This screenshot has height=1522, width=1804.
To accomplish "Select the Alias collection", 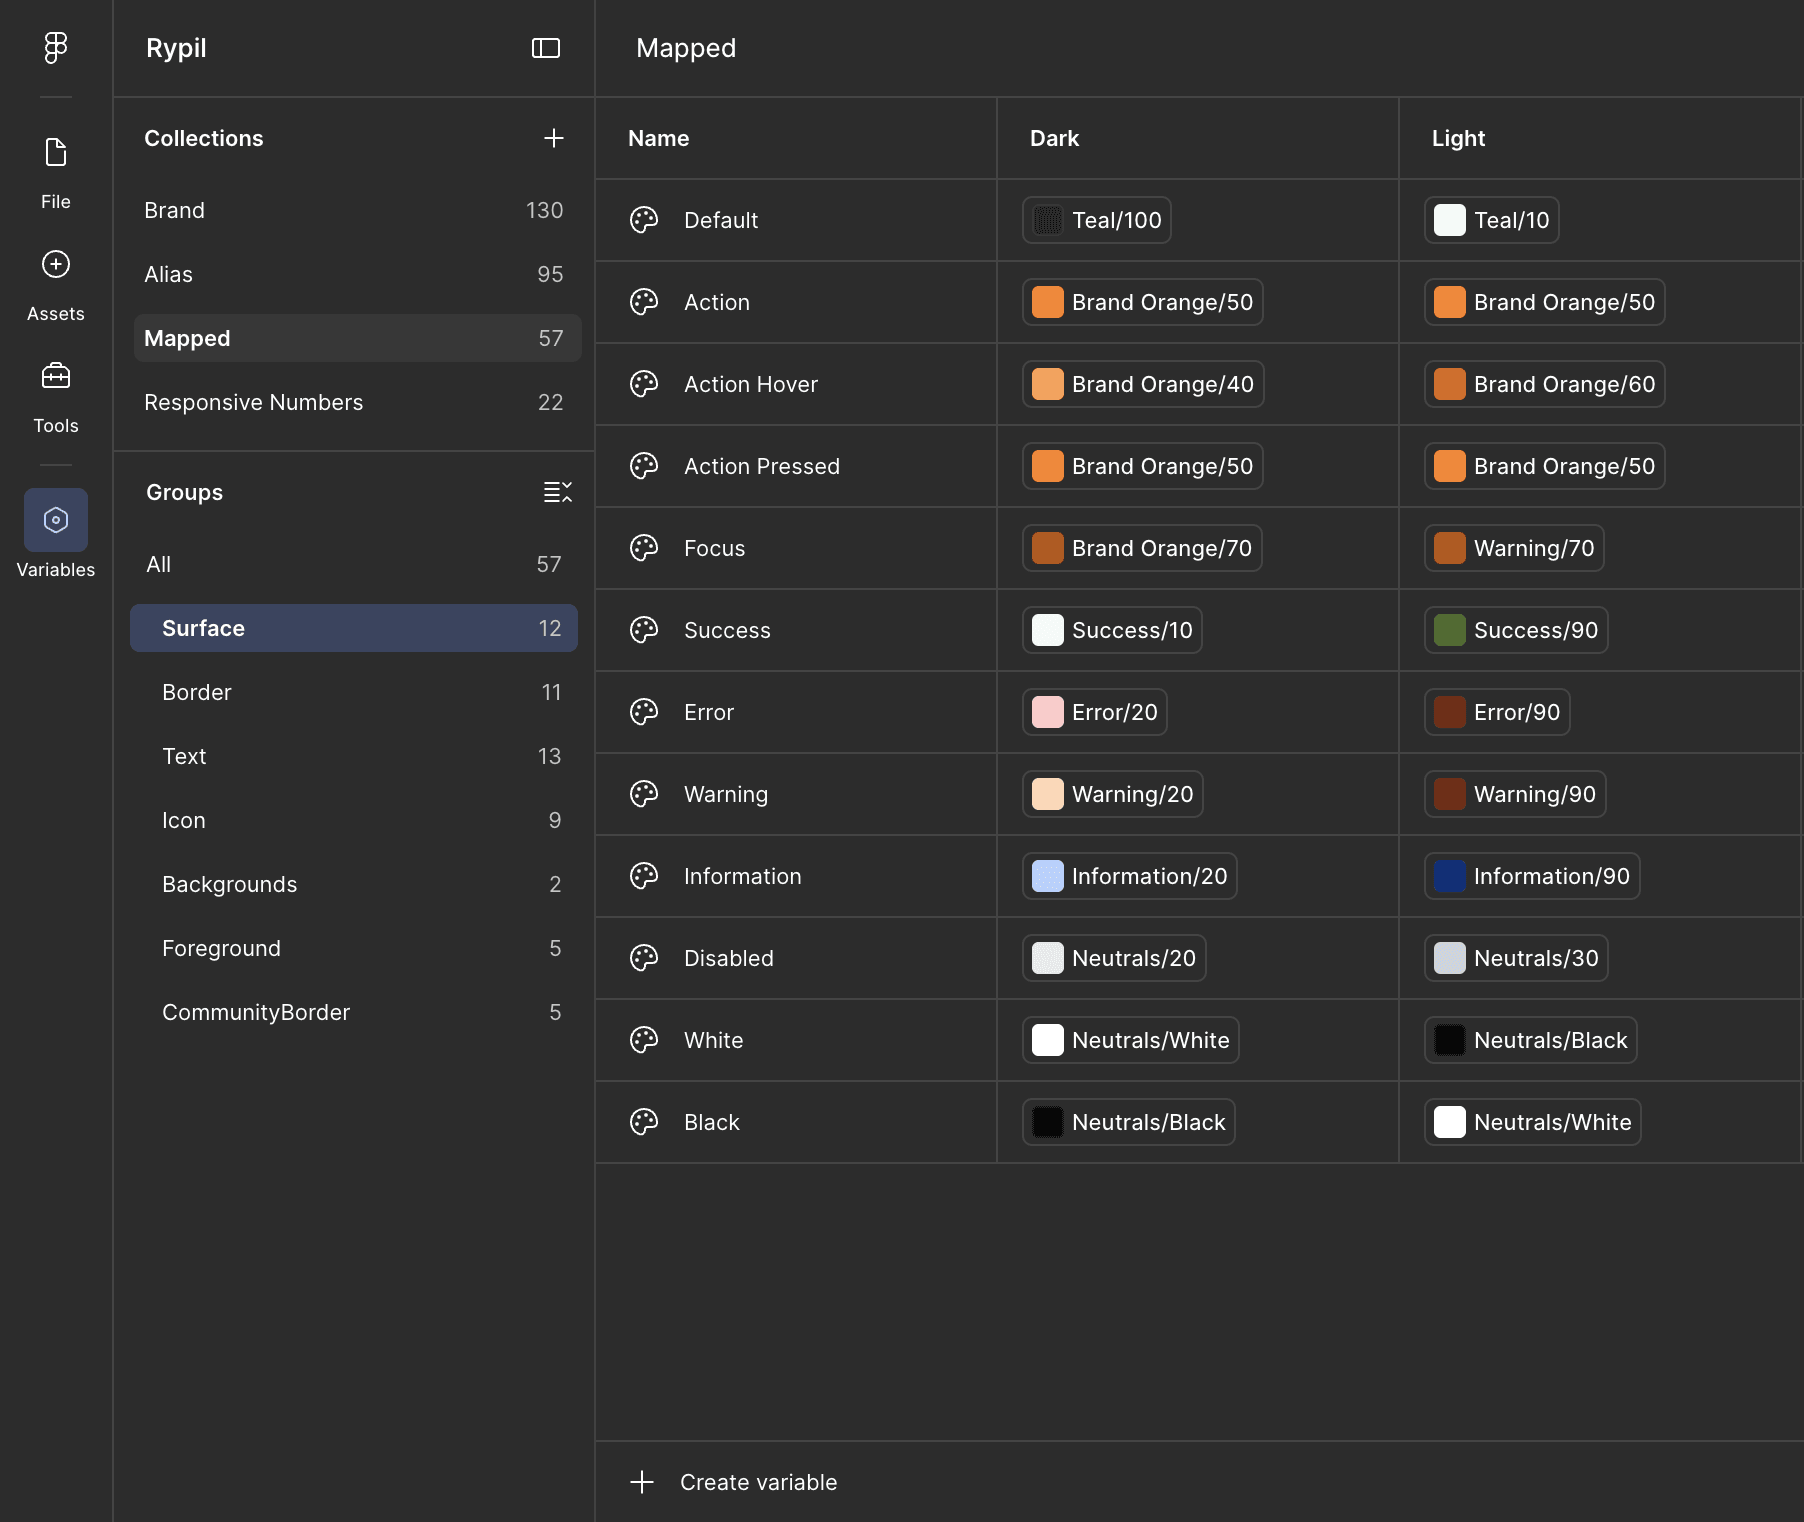I will [x=354, y=274].
